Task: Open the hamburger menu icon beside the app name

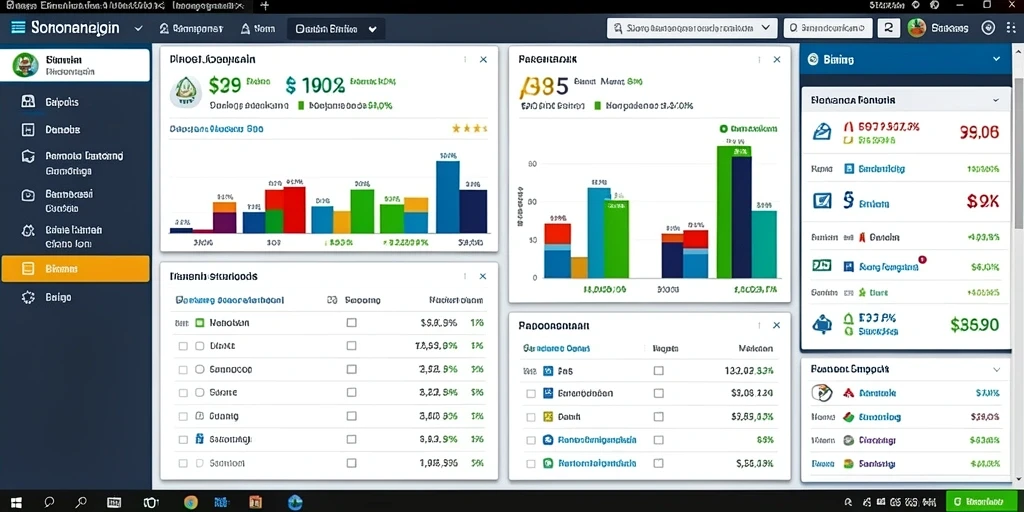Action: [18, 28]
